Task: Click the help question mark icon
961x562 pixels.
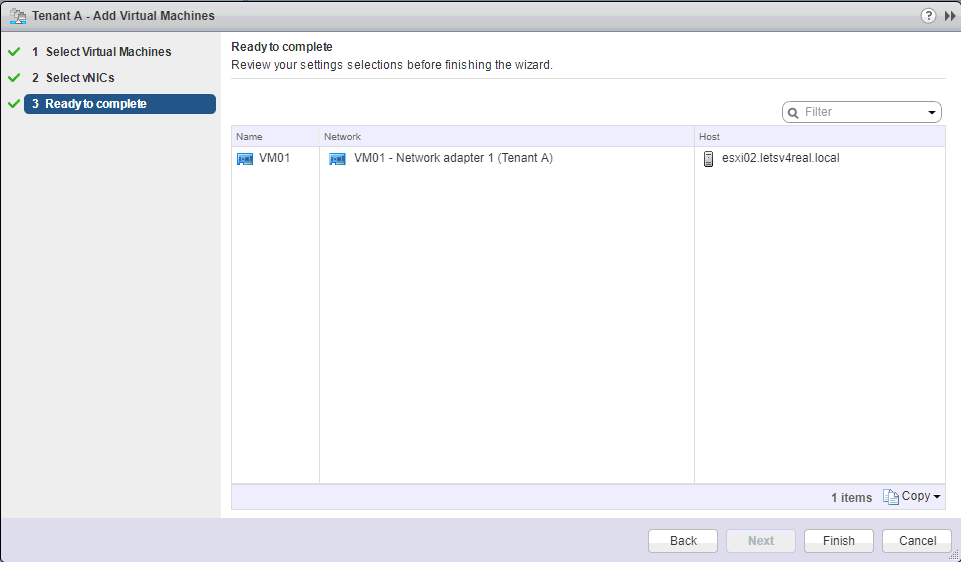Action: (929, 16)
